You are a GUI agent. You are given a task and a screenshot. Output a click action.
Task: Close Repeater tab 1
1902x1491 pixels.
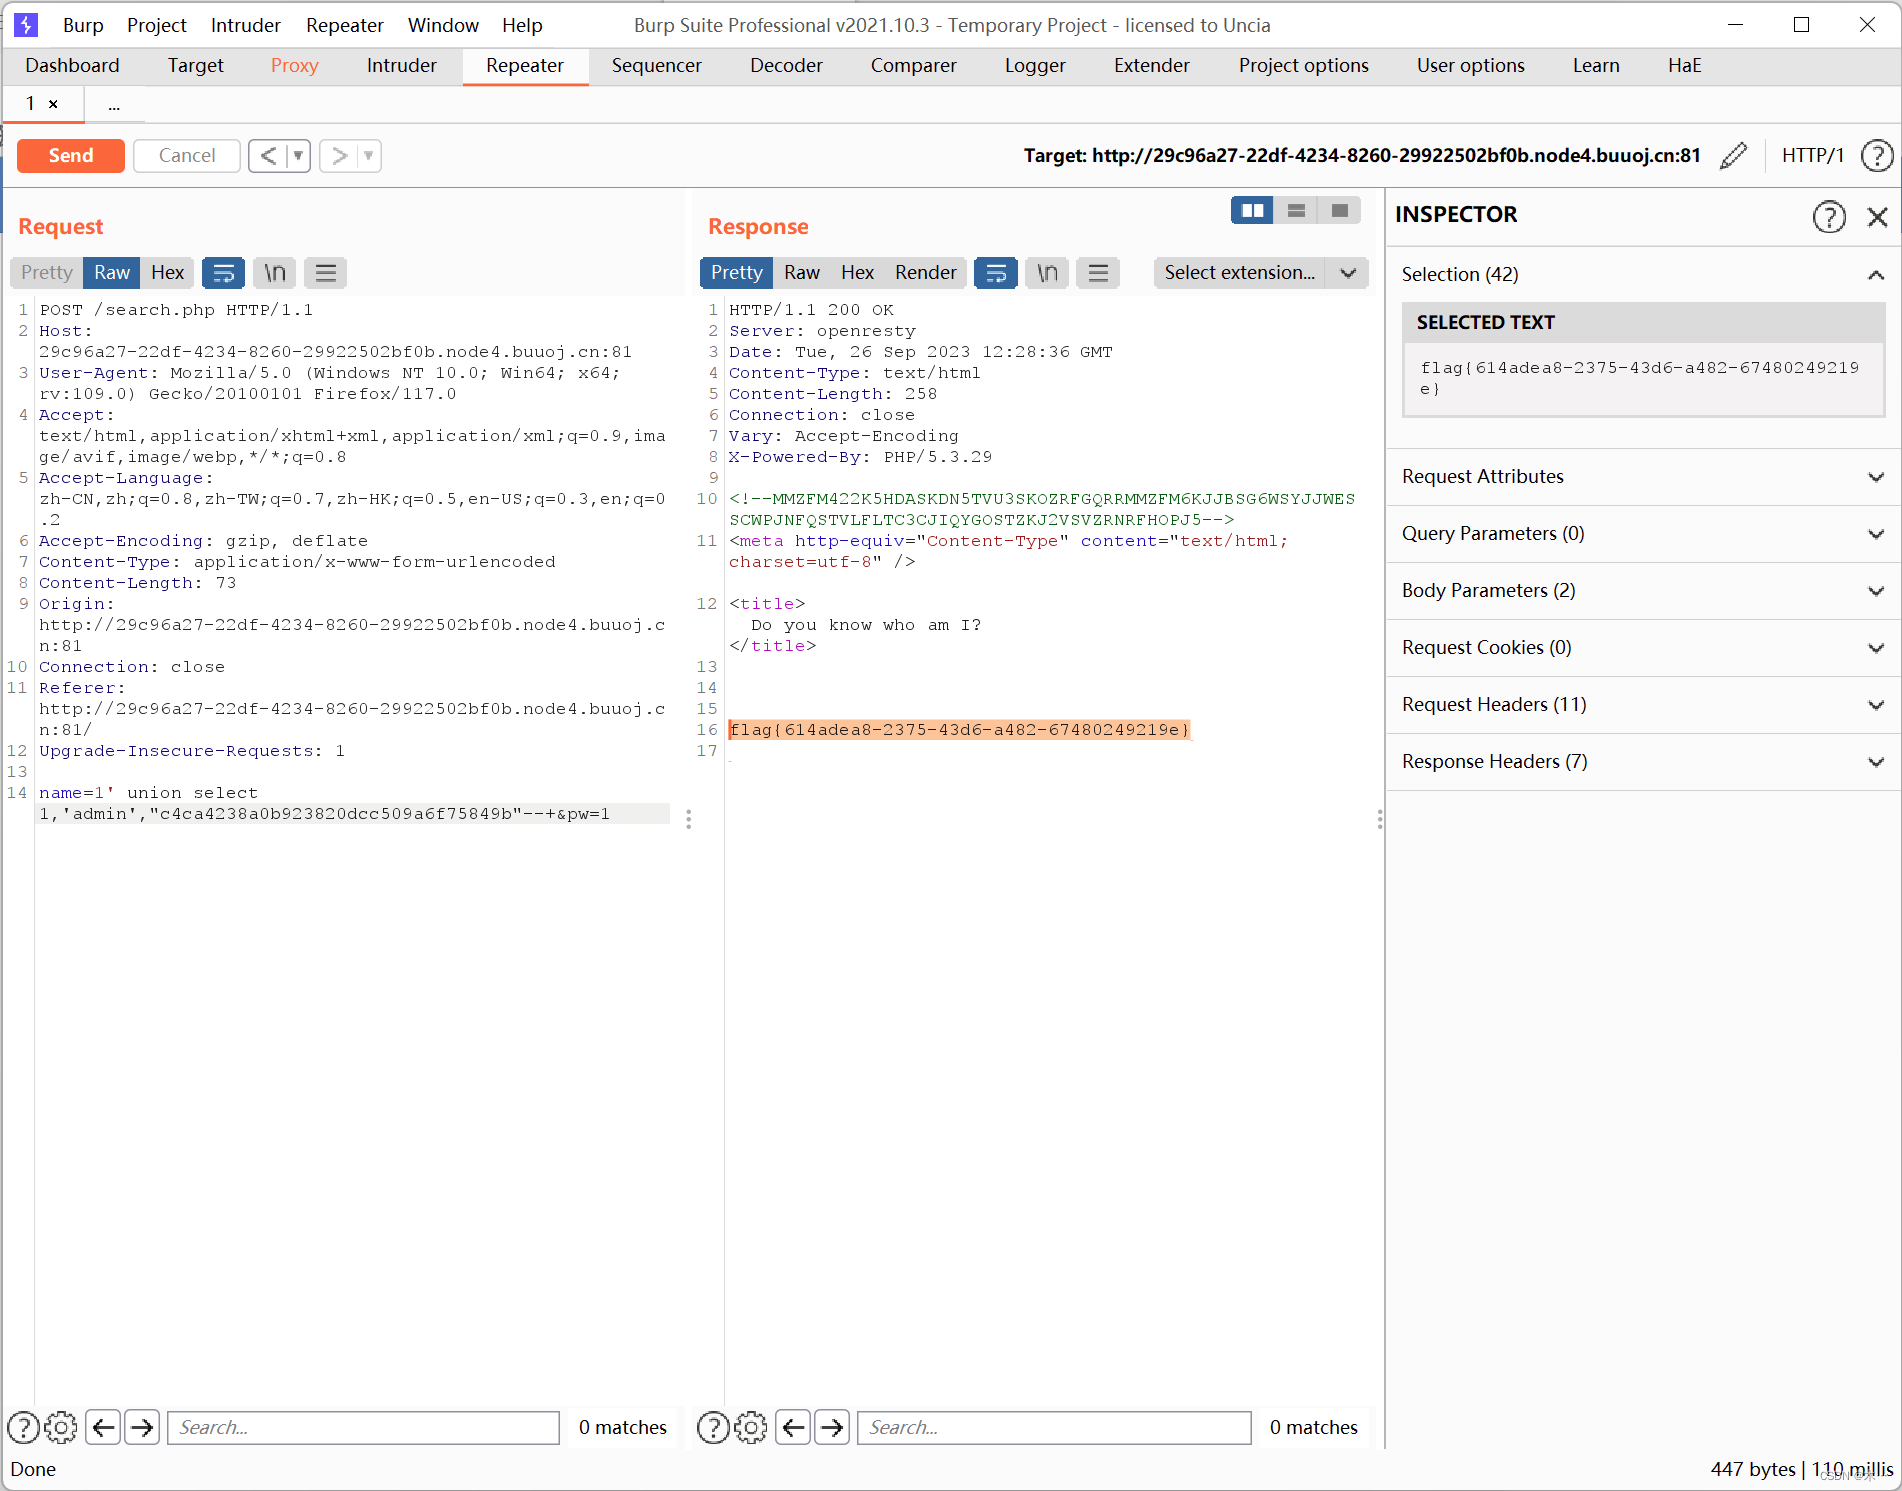point(53,104)
